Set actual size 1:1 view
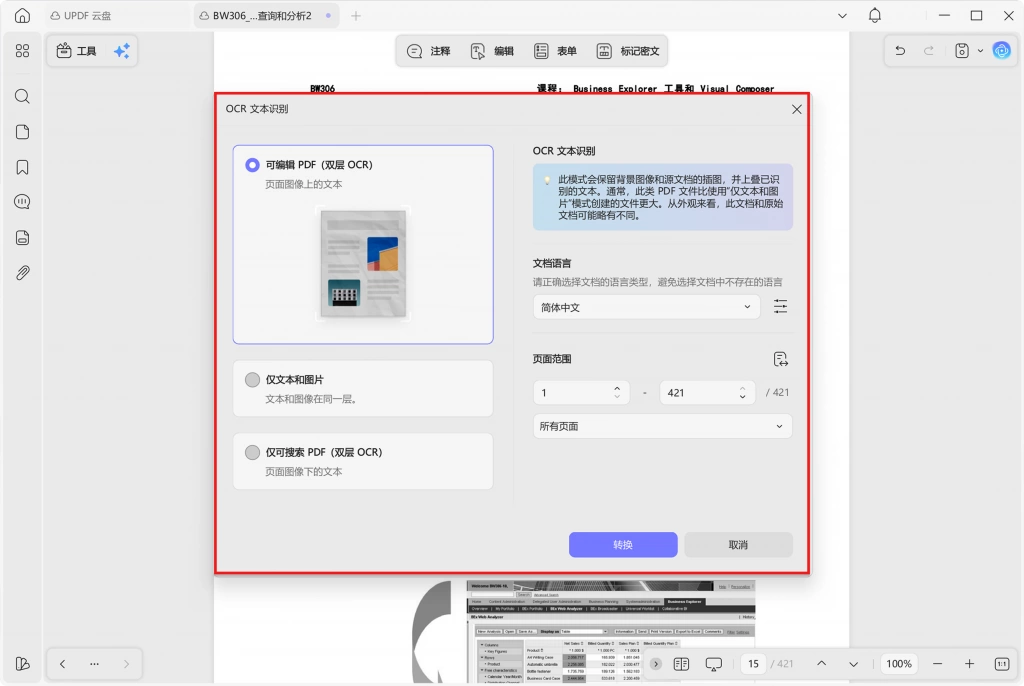The width and height of the screenshot is (1024, 686). tap(1002, 664)
